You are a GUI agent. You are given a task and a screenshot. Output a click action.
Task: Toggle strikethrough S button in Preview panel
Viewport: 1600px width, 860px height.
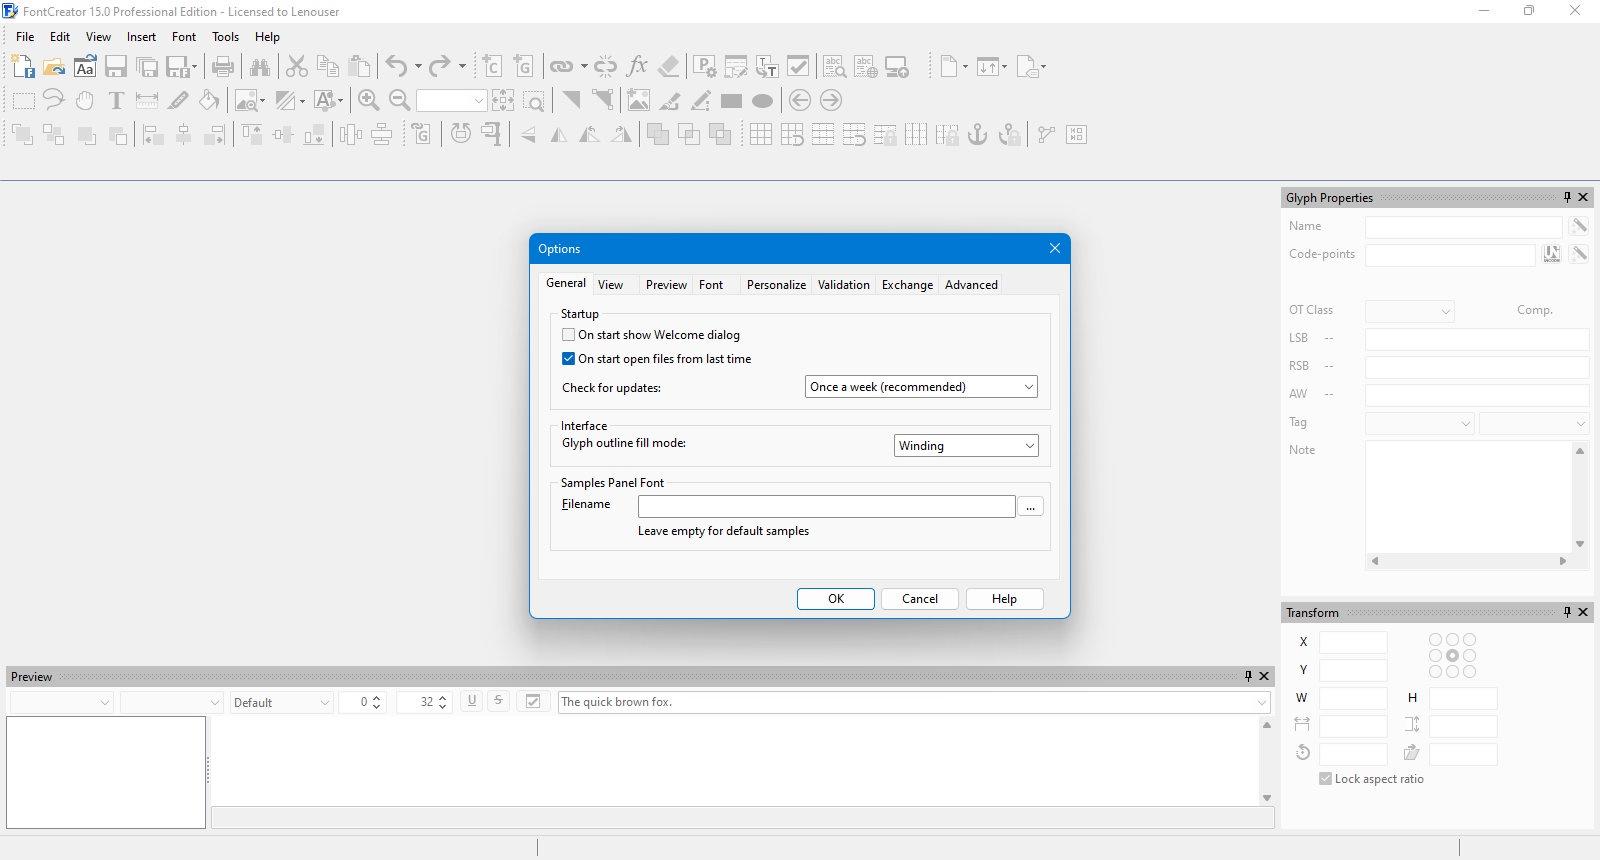pyautogui.click(x=498, y=701)
